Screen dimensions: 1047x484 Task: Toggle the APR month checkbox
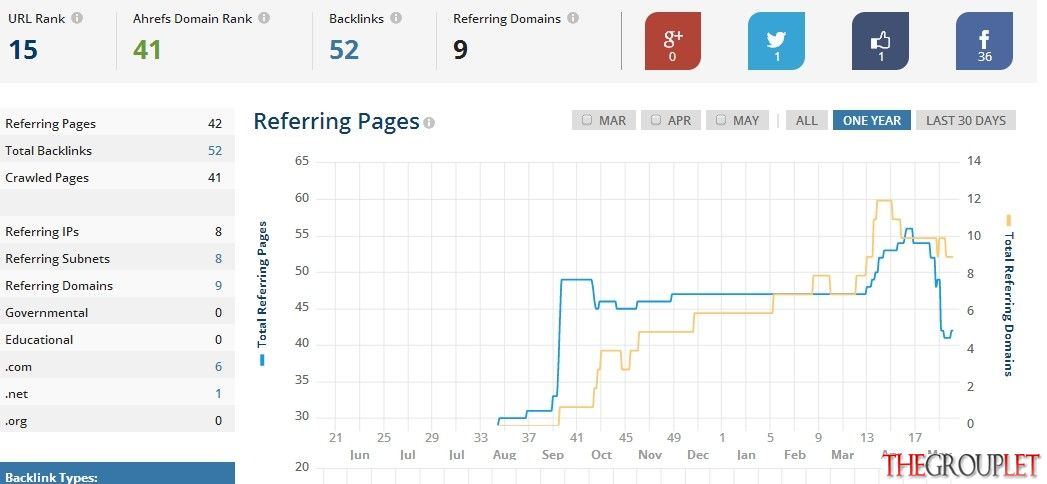click(x=656, y=120)
